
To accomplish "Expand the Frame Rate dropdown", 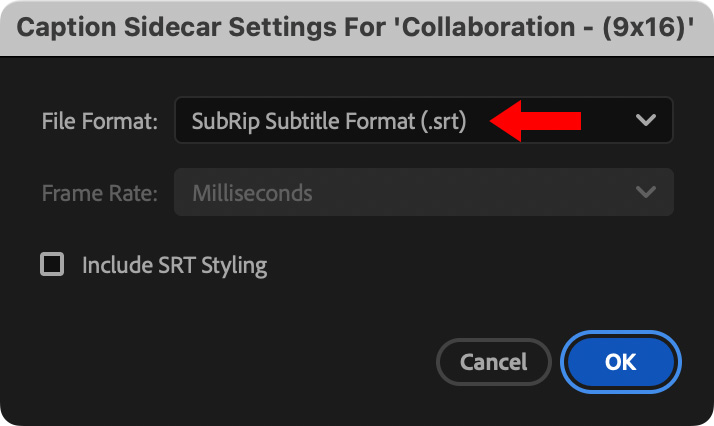I will [423, 193].
